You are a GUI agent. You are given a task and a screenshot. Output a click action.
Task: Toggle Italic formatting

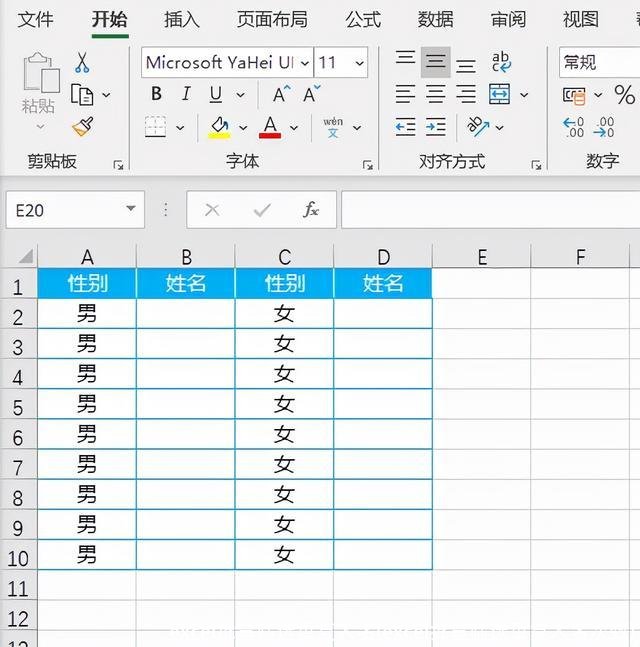186,95
